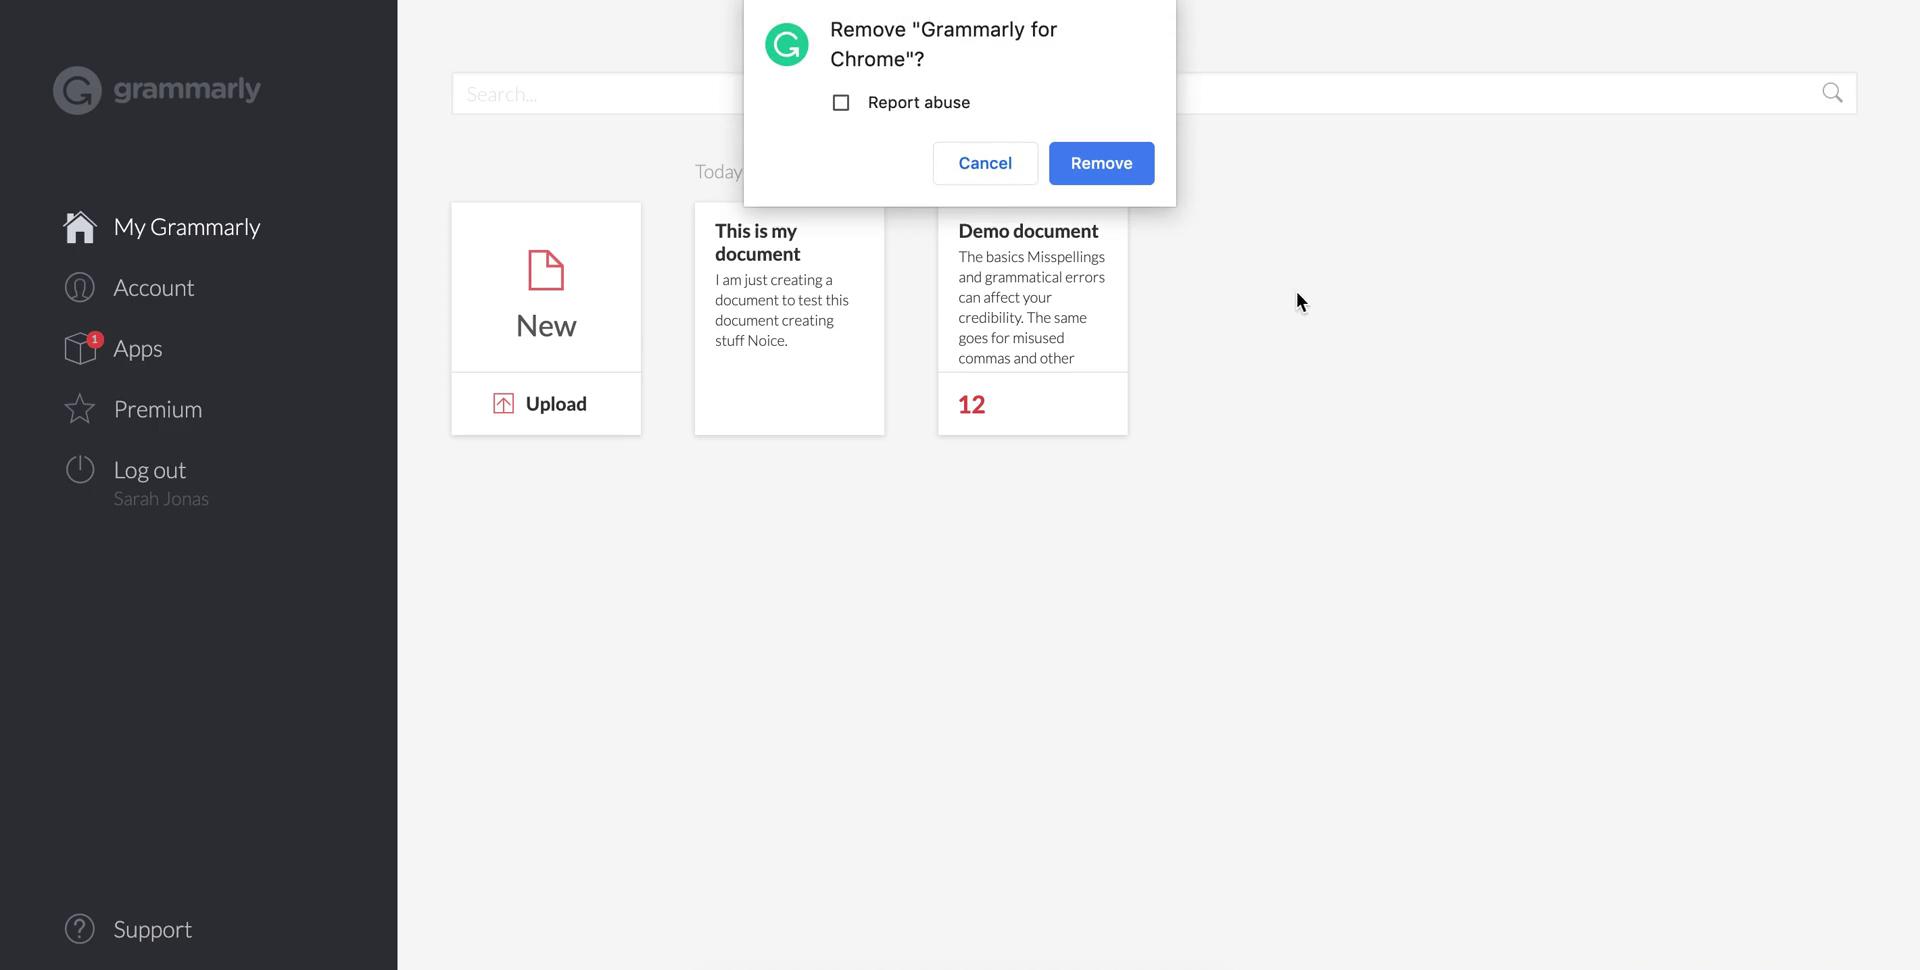Go to Apps in sidebar
Image resolution: width=1920 pixels, height=970 pixels.
138,349
